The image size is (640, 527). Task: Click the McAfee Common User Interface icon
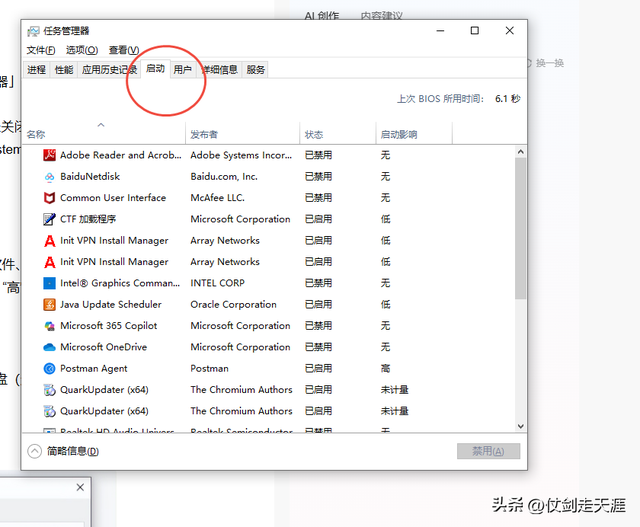coord(49,198)
